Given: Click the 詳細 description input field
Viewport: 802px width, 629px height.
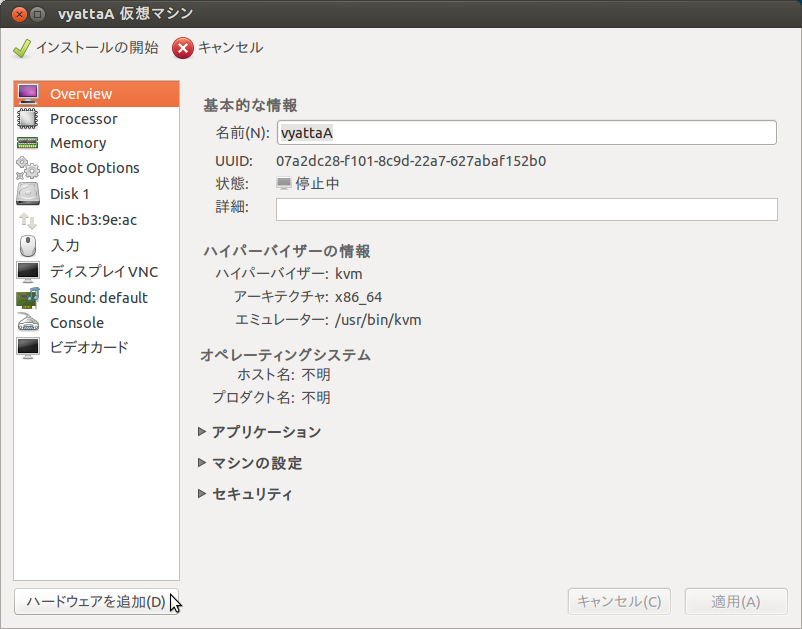Looking at the screenshot, I should (x=526, y=209).
